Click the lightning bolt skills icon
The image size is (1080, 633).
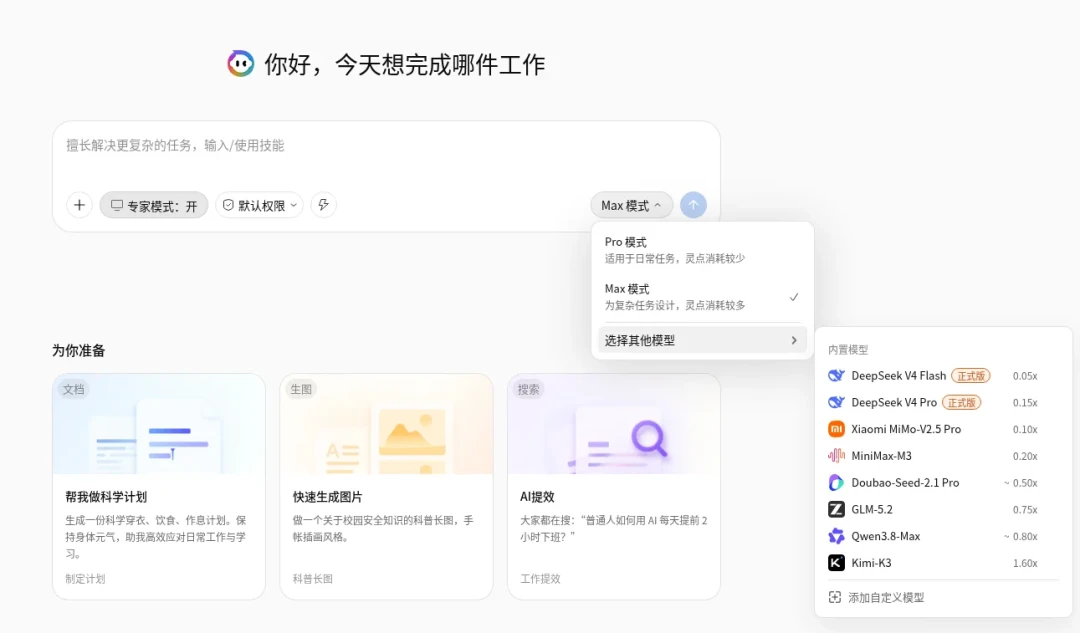[x=324, y=205]
